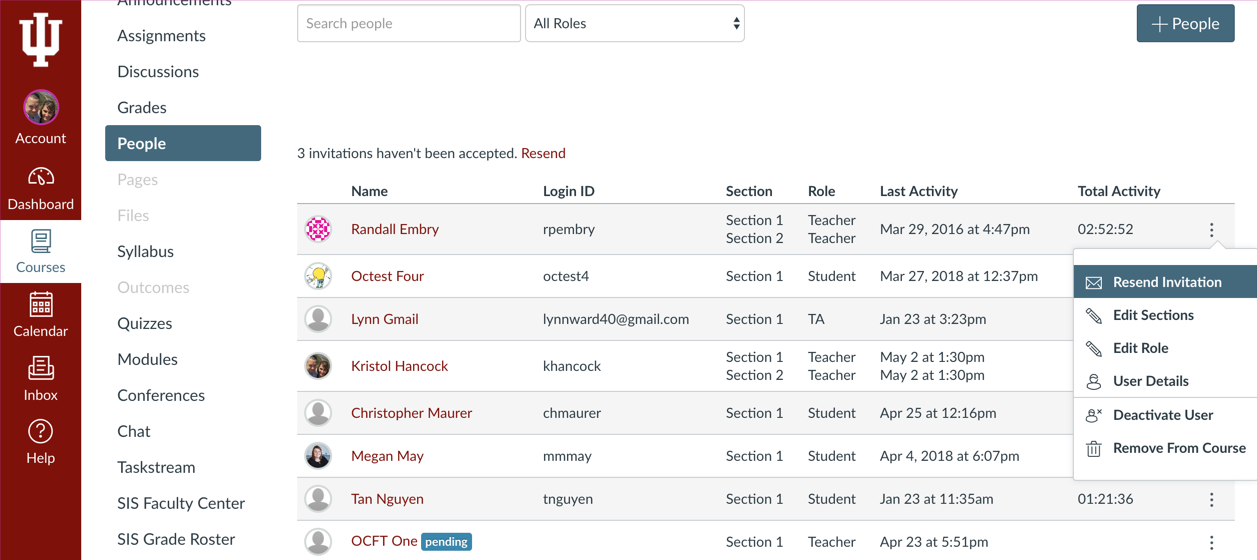Open options menu for Randall Embry row
The image size is (1257, 560).
[x=1211, y=230]
